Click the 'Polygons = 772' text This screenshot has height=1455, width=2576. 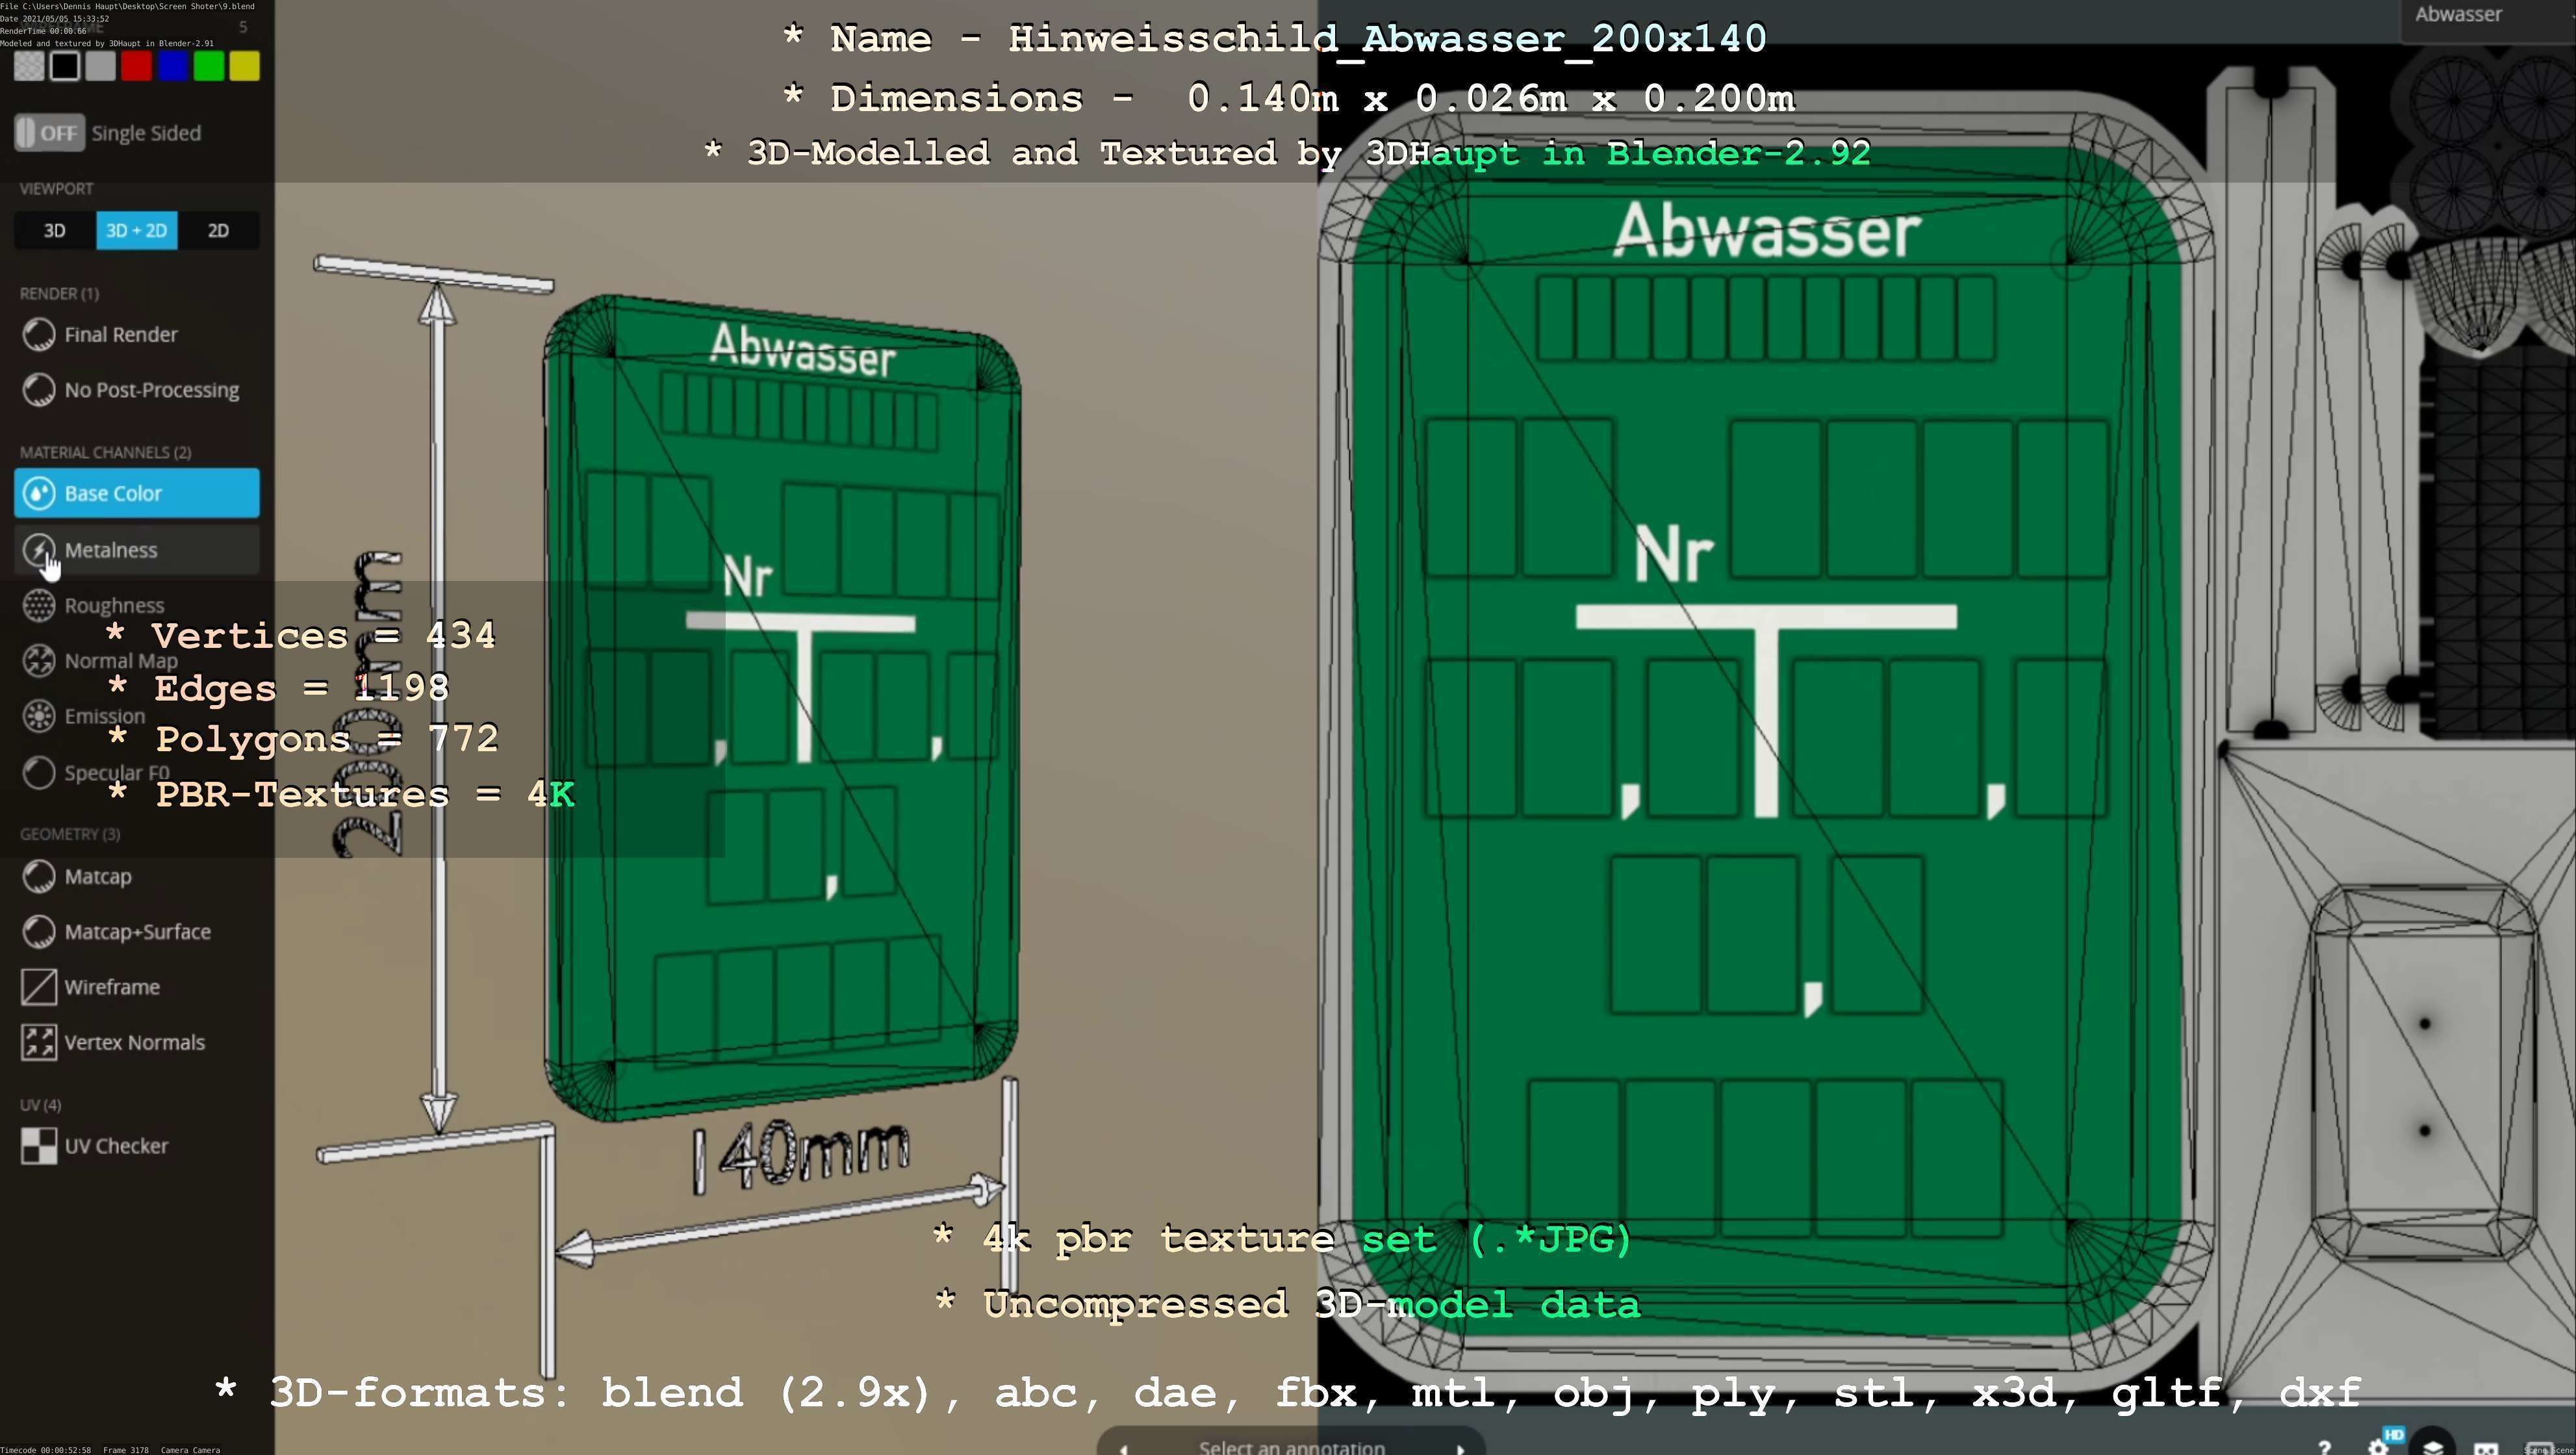tap(304, 739)
